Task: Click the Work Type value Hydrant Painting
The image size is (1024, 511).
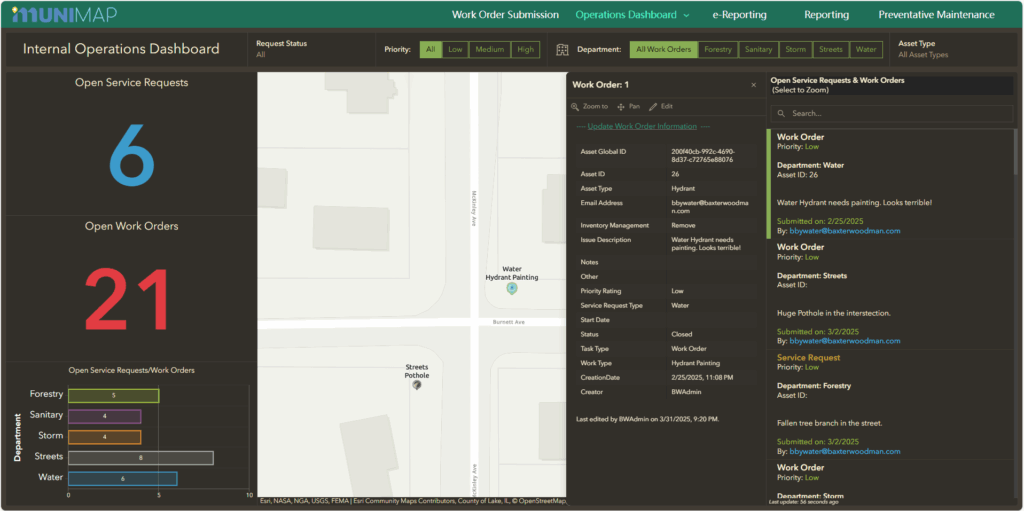Action: (x=696, y=363)
